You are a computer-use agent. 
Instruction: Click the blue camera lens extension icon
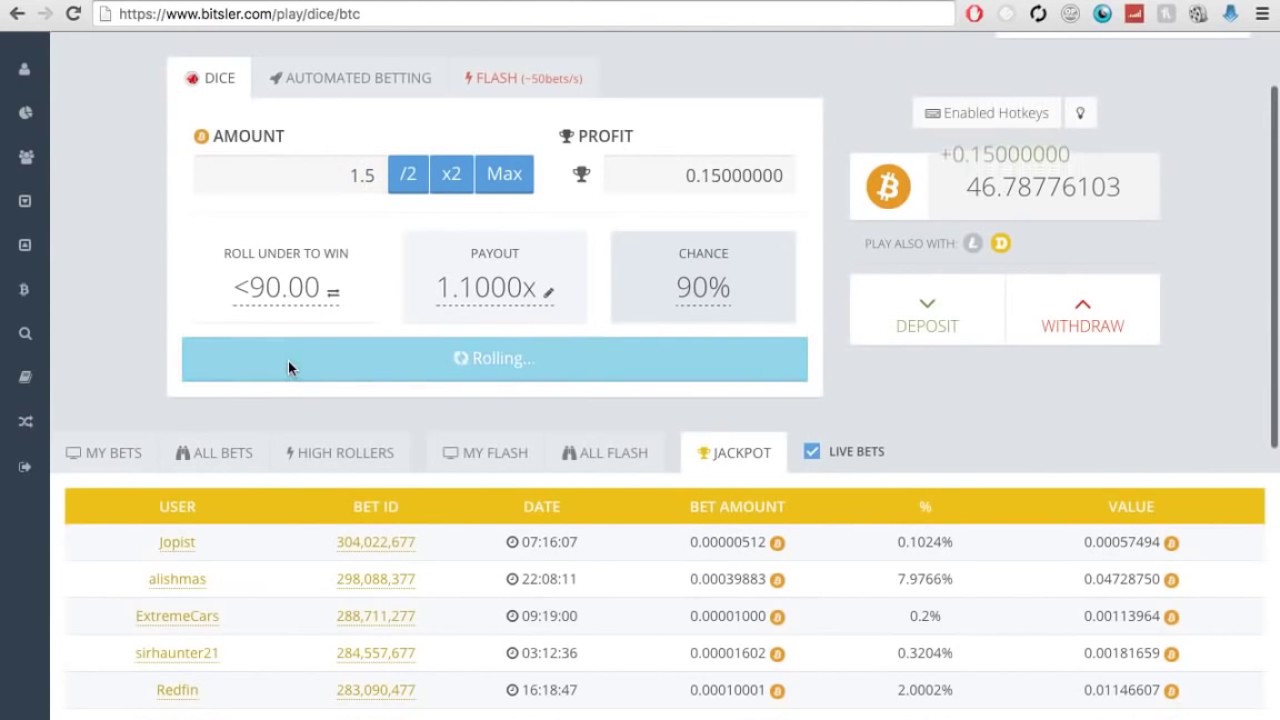pyautogui.click(x=1102, y=14)
